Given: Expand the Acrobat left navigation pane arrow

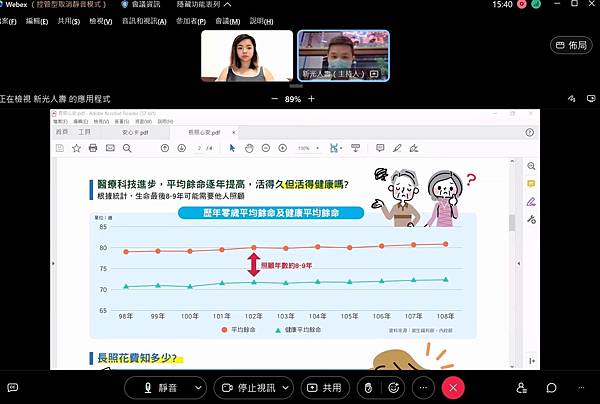Looking at the screenshot, I should click(53, 263).
